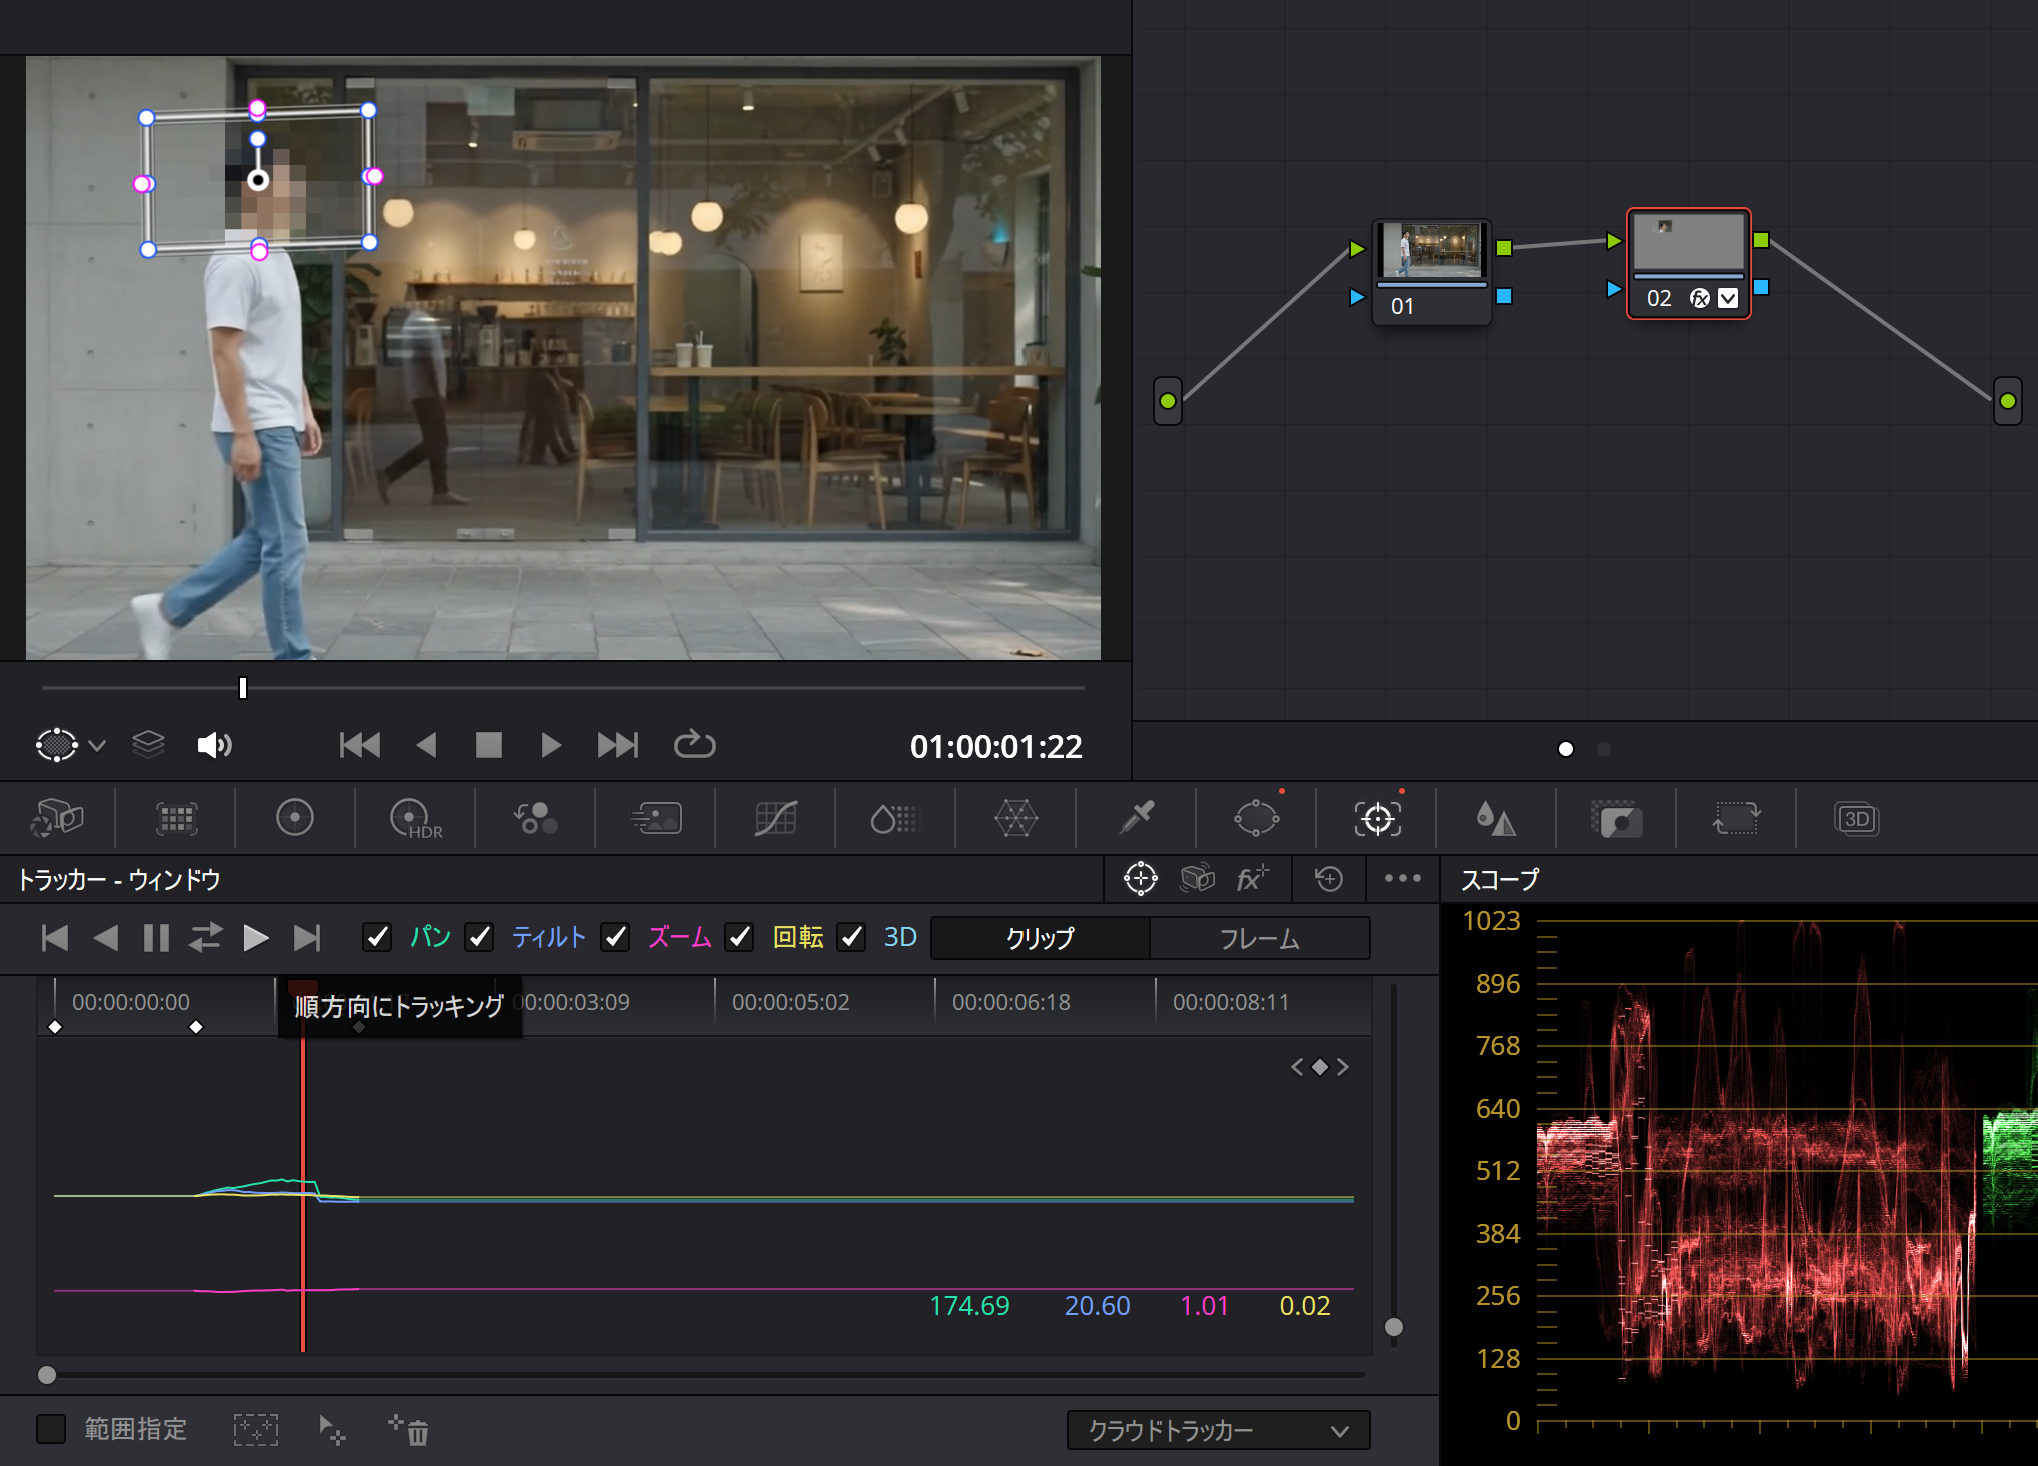
Task: Open the Motion Effects palette
Action: point(656,819)
